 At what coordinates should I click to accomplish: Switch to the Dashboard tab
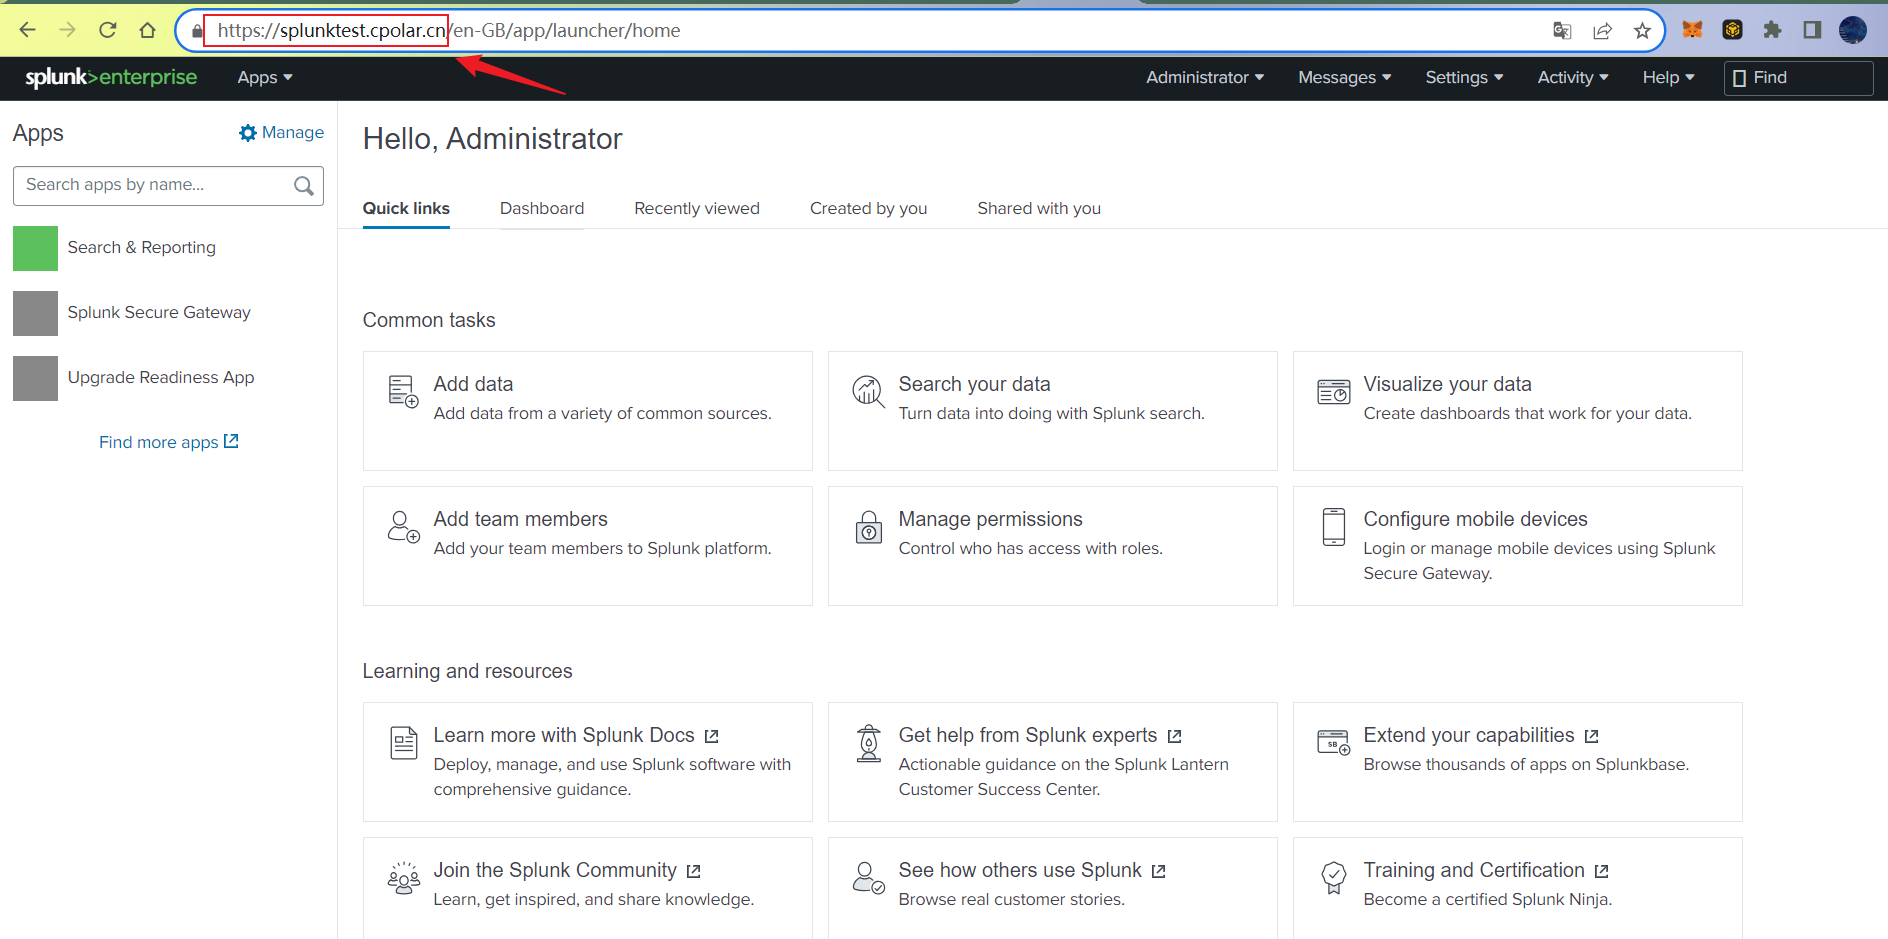pos(542,208)
